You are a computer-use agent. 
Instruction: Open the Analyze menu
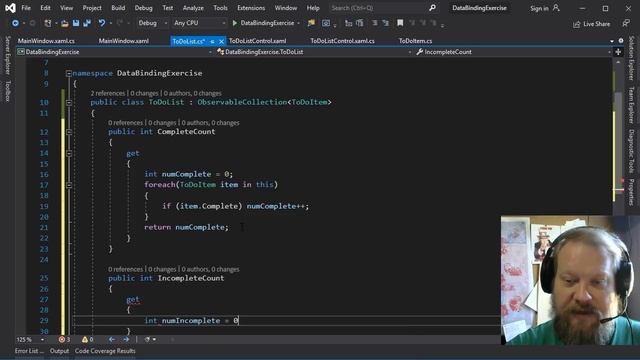(x=193, y=8)
